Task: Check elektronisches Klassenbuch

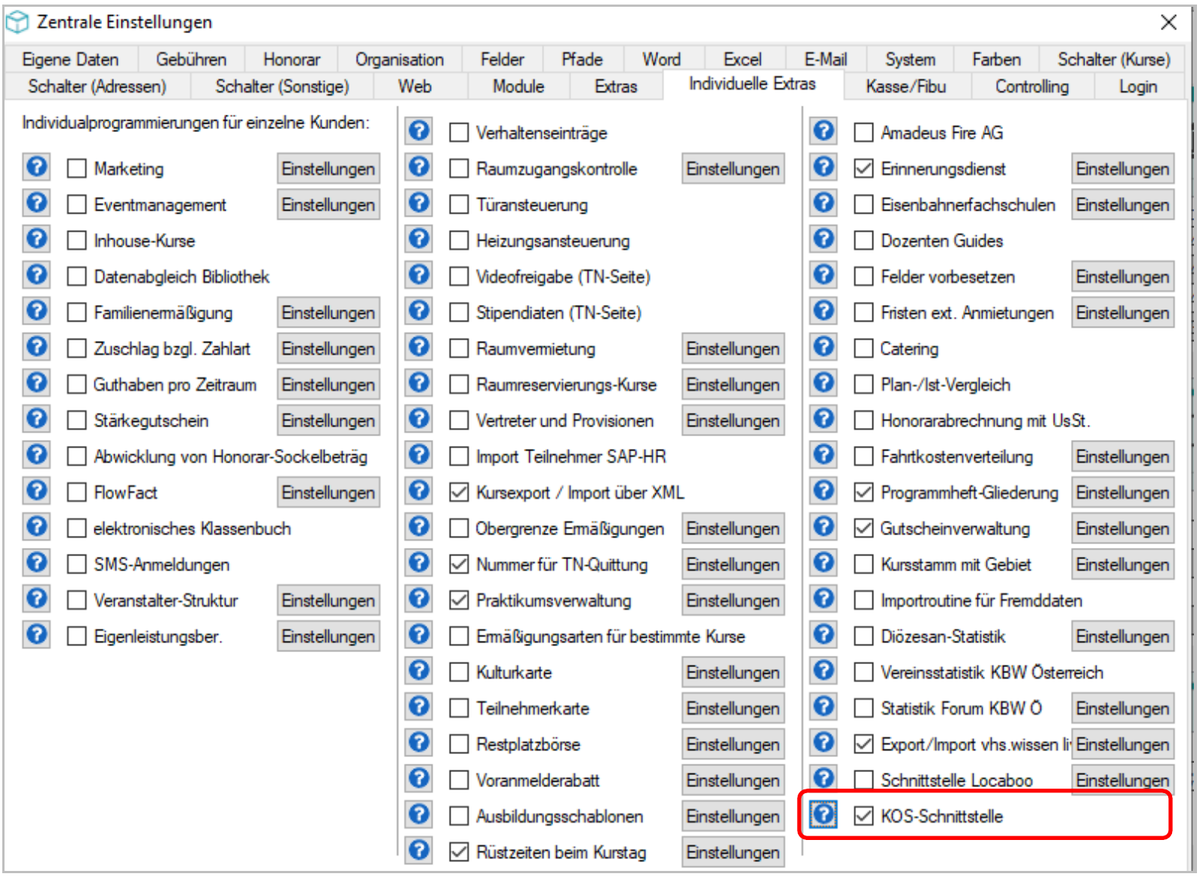Action: click(76, 529)
